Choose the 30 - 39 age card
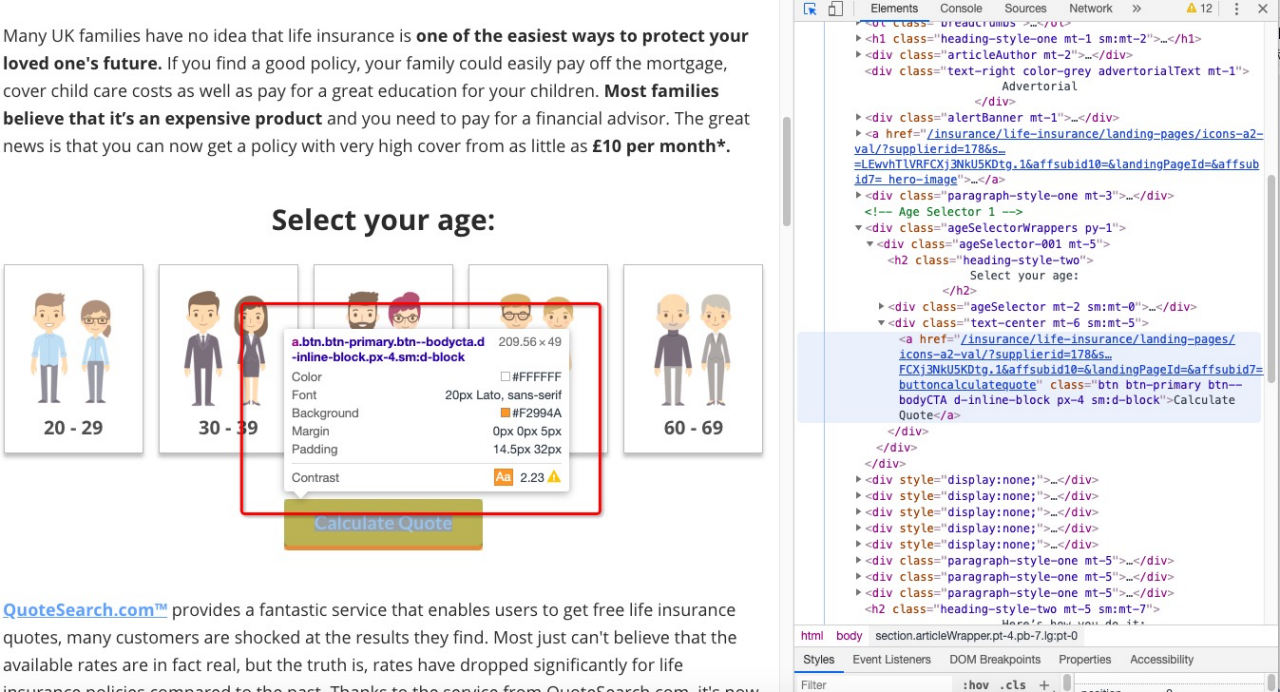This screenshot has height=692, width=1280. (228, 359)
